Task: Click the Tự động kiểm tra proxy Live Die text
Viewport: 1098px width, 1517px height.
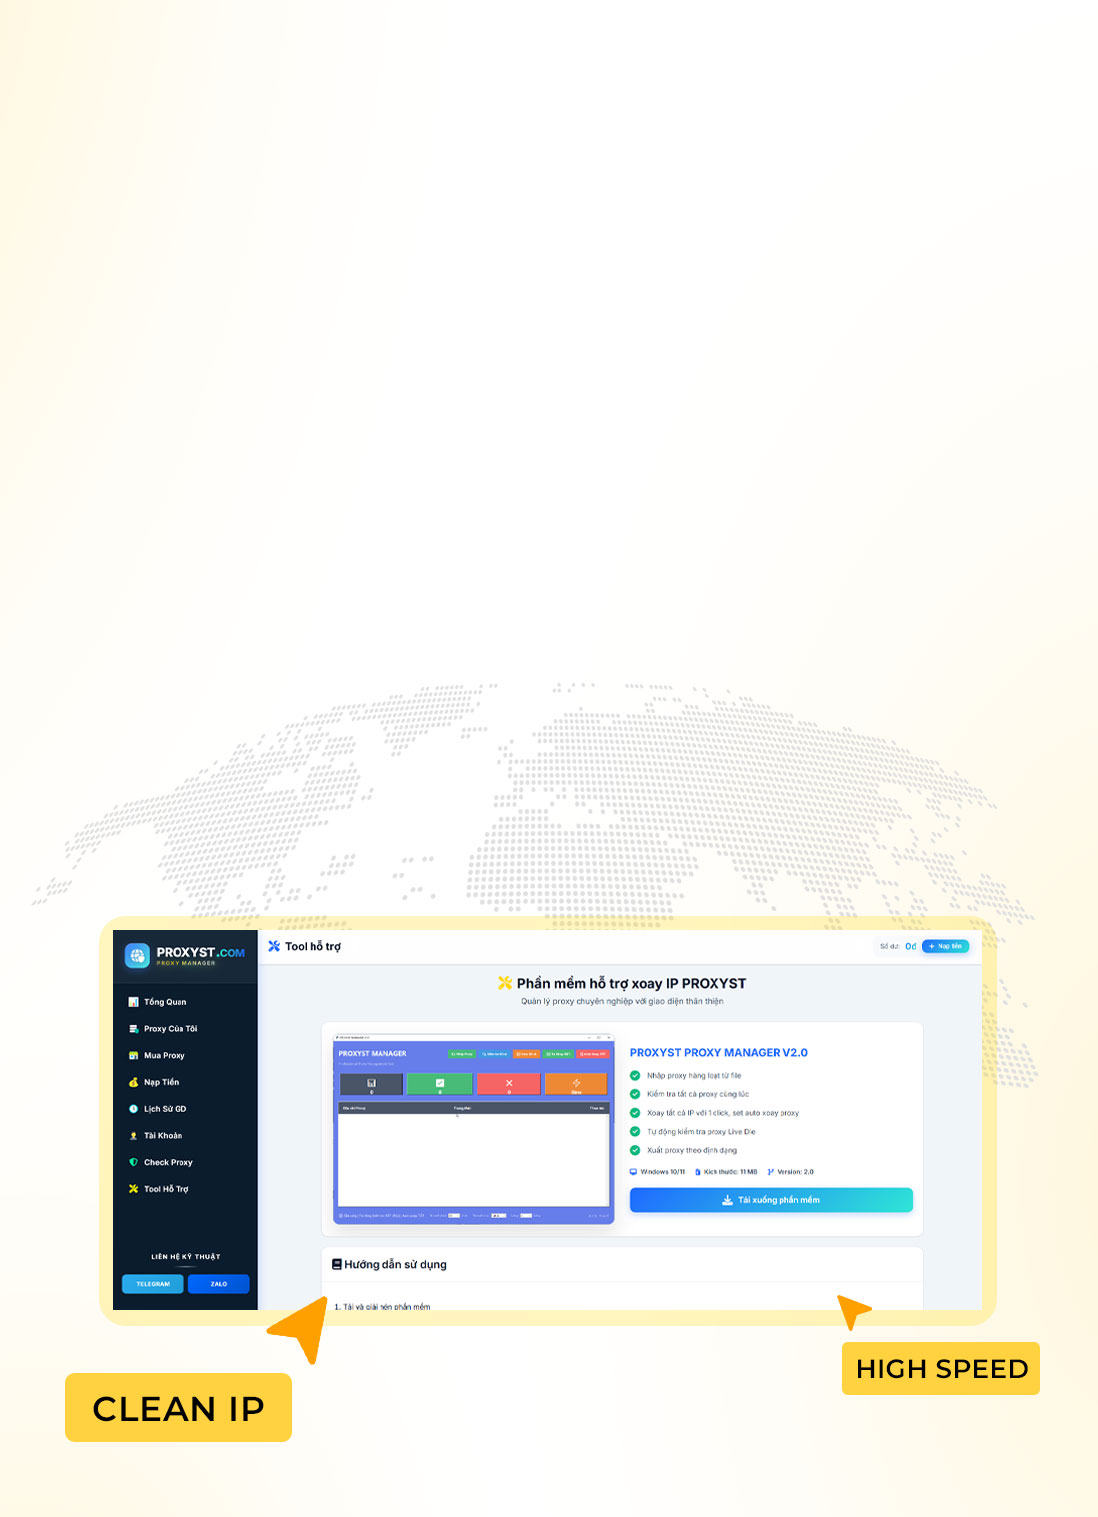Action: pos(701,1132)
